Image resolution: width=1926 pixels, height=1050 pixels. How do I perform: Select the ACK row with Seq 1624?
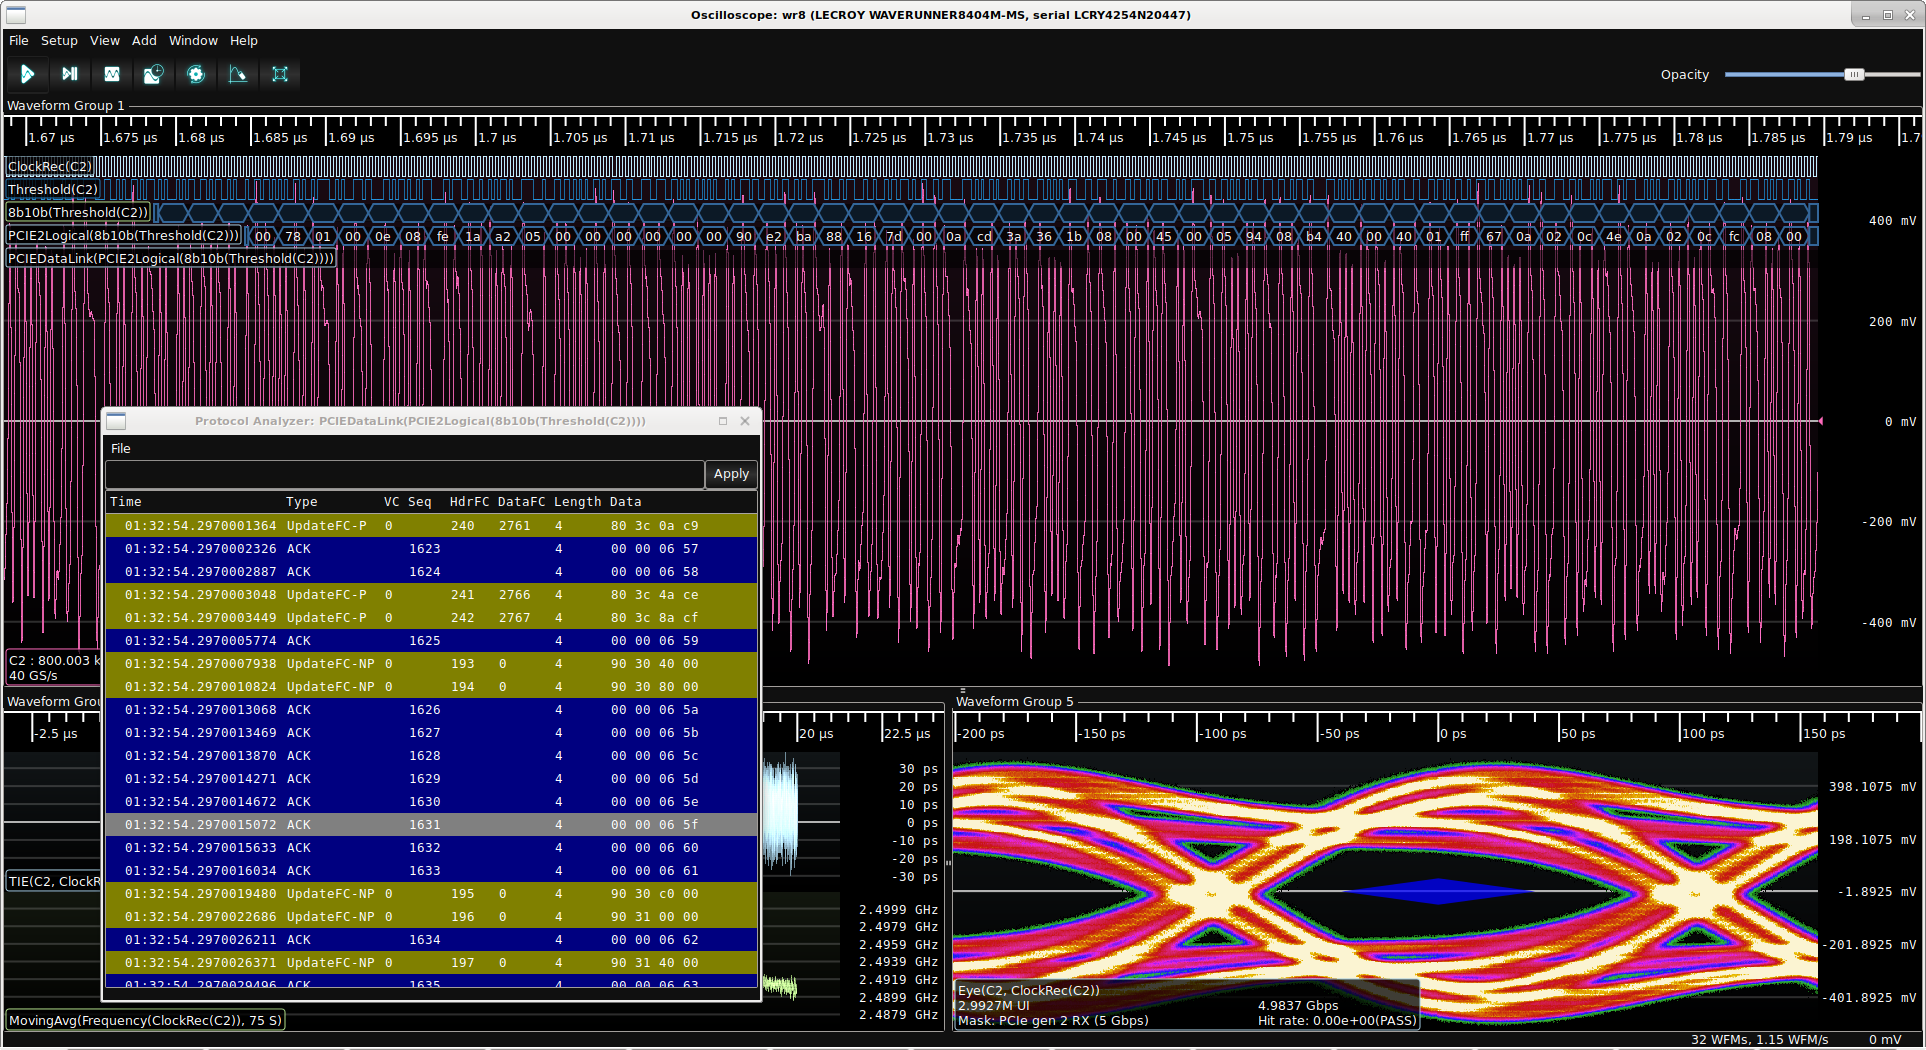pos(431,572)
